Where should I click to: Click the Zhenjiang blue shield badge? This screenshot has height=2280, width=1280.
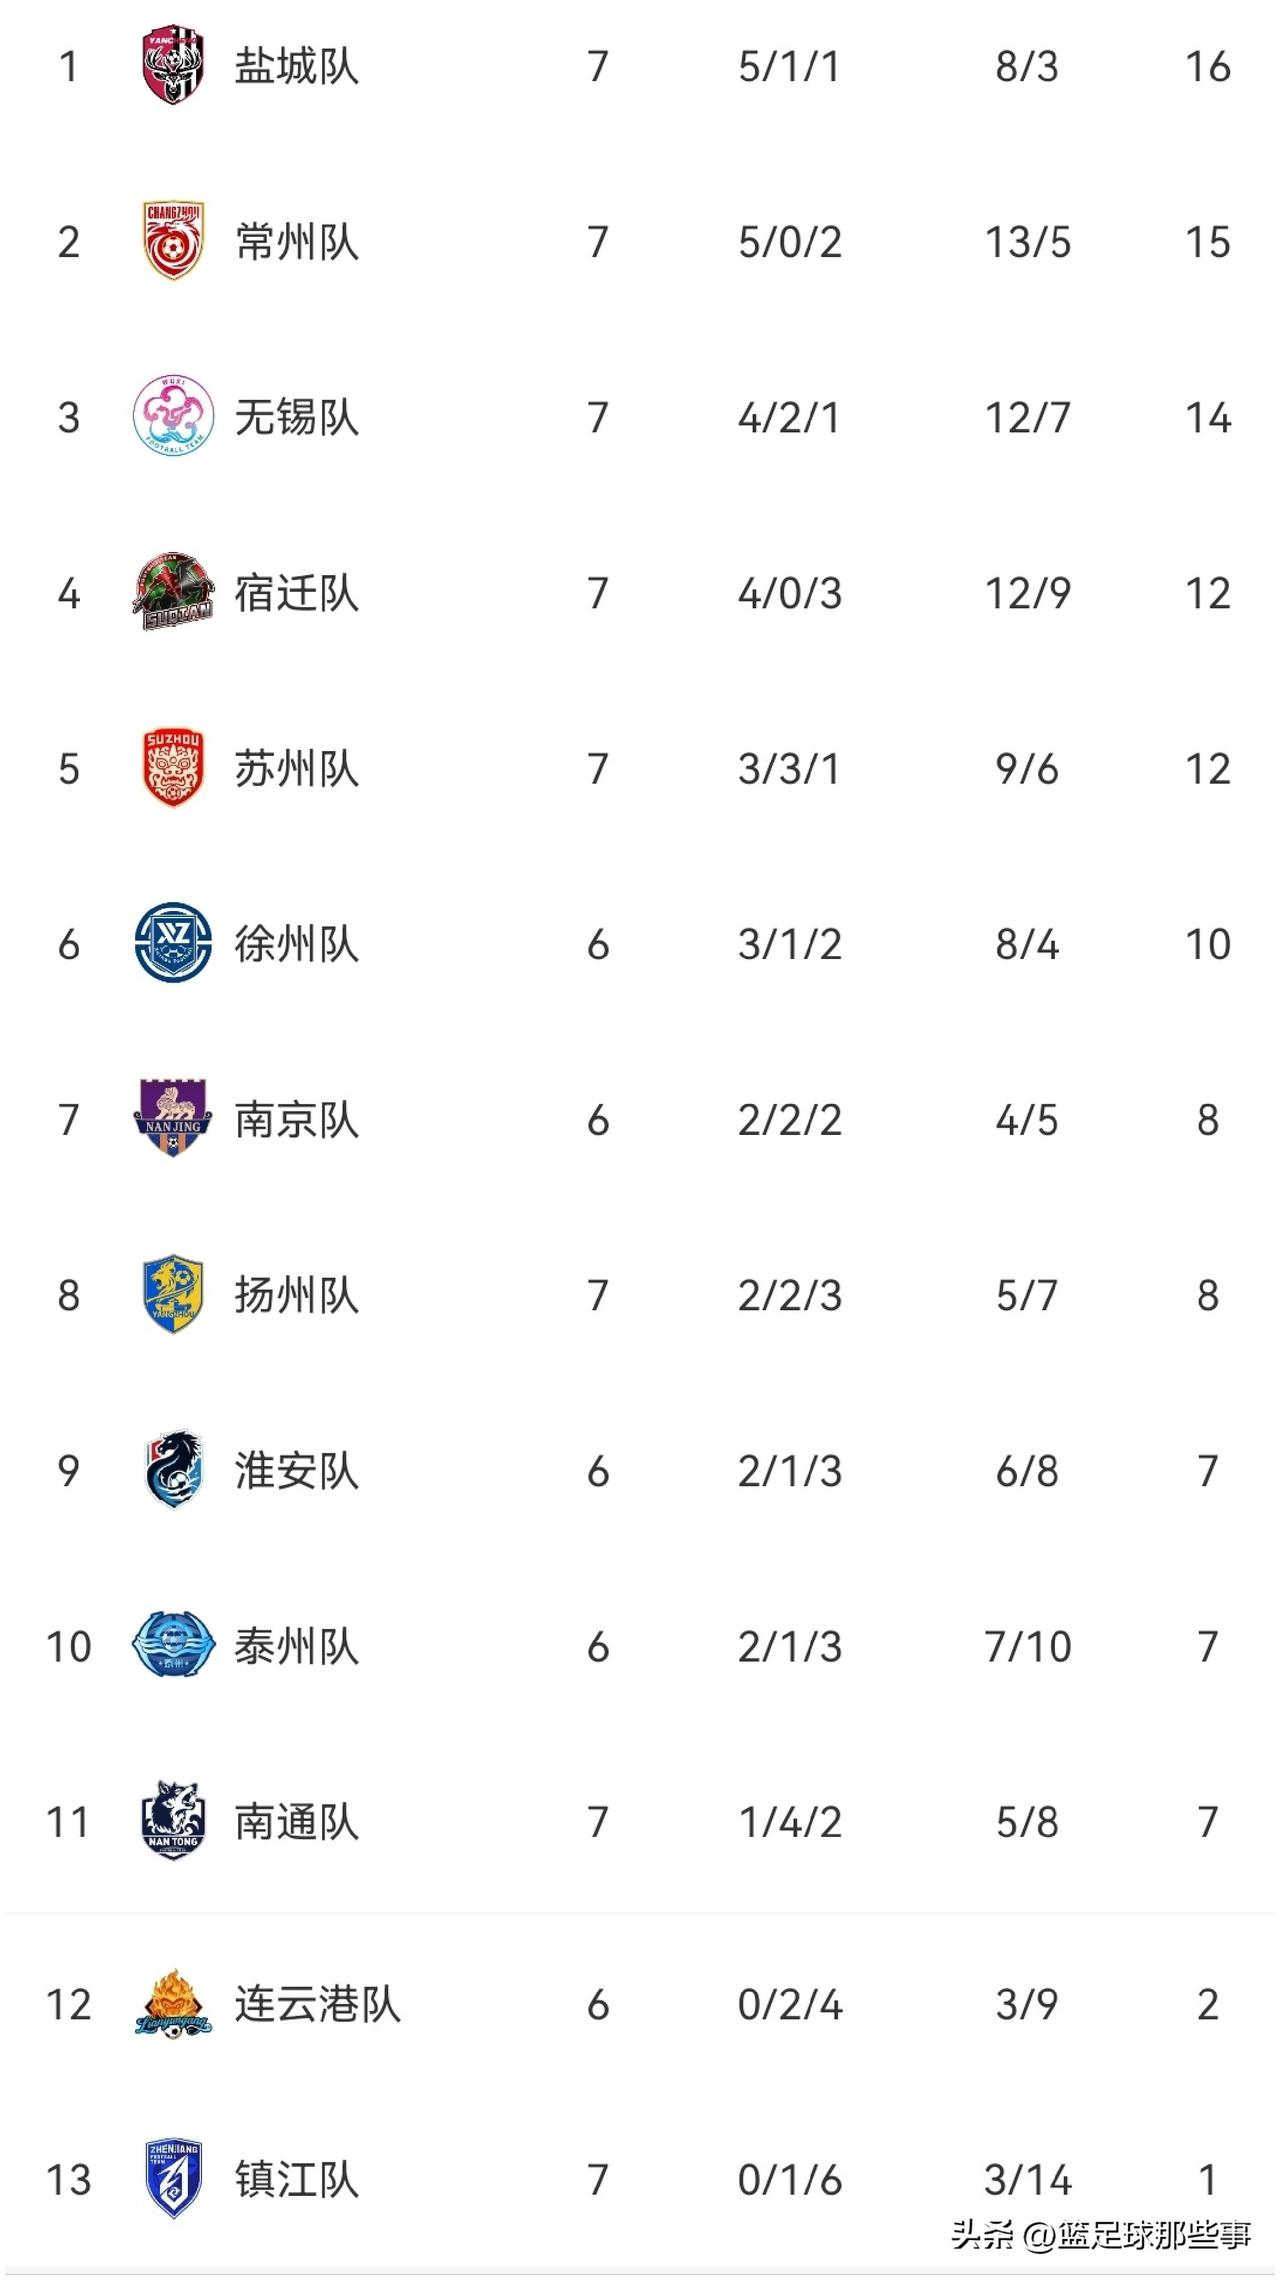[173, 2179]
